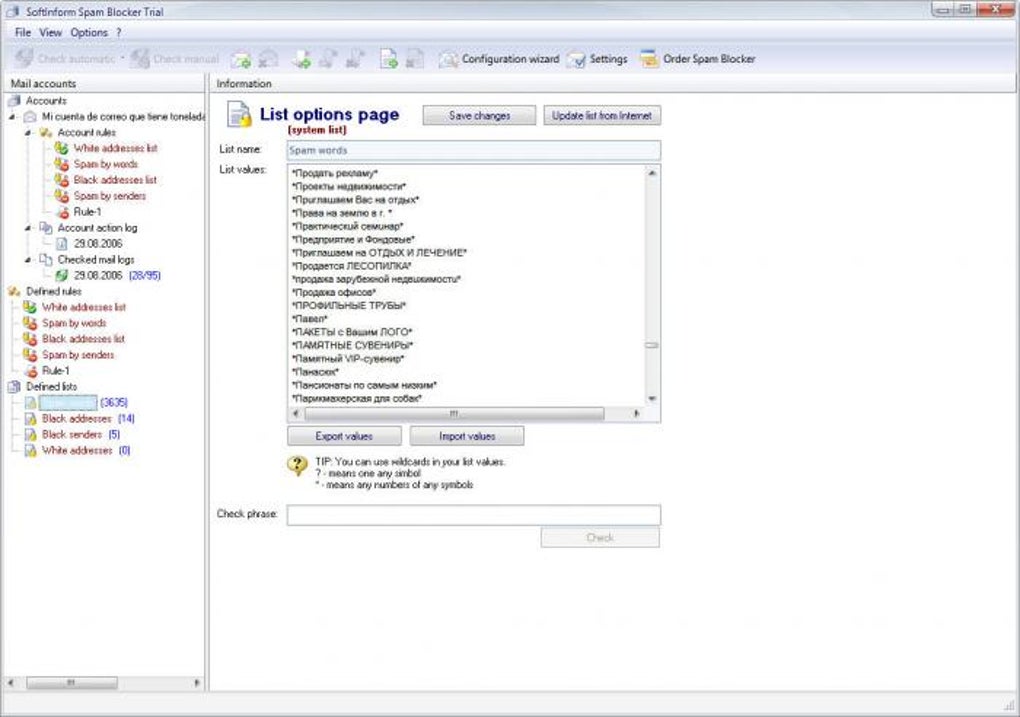Screen dimensions: 1020x717
Task: Click the Check button below Check phrase
Action: (x=600, y=537)
